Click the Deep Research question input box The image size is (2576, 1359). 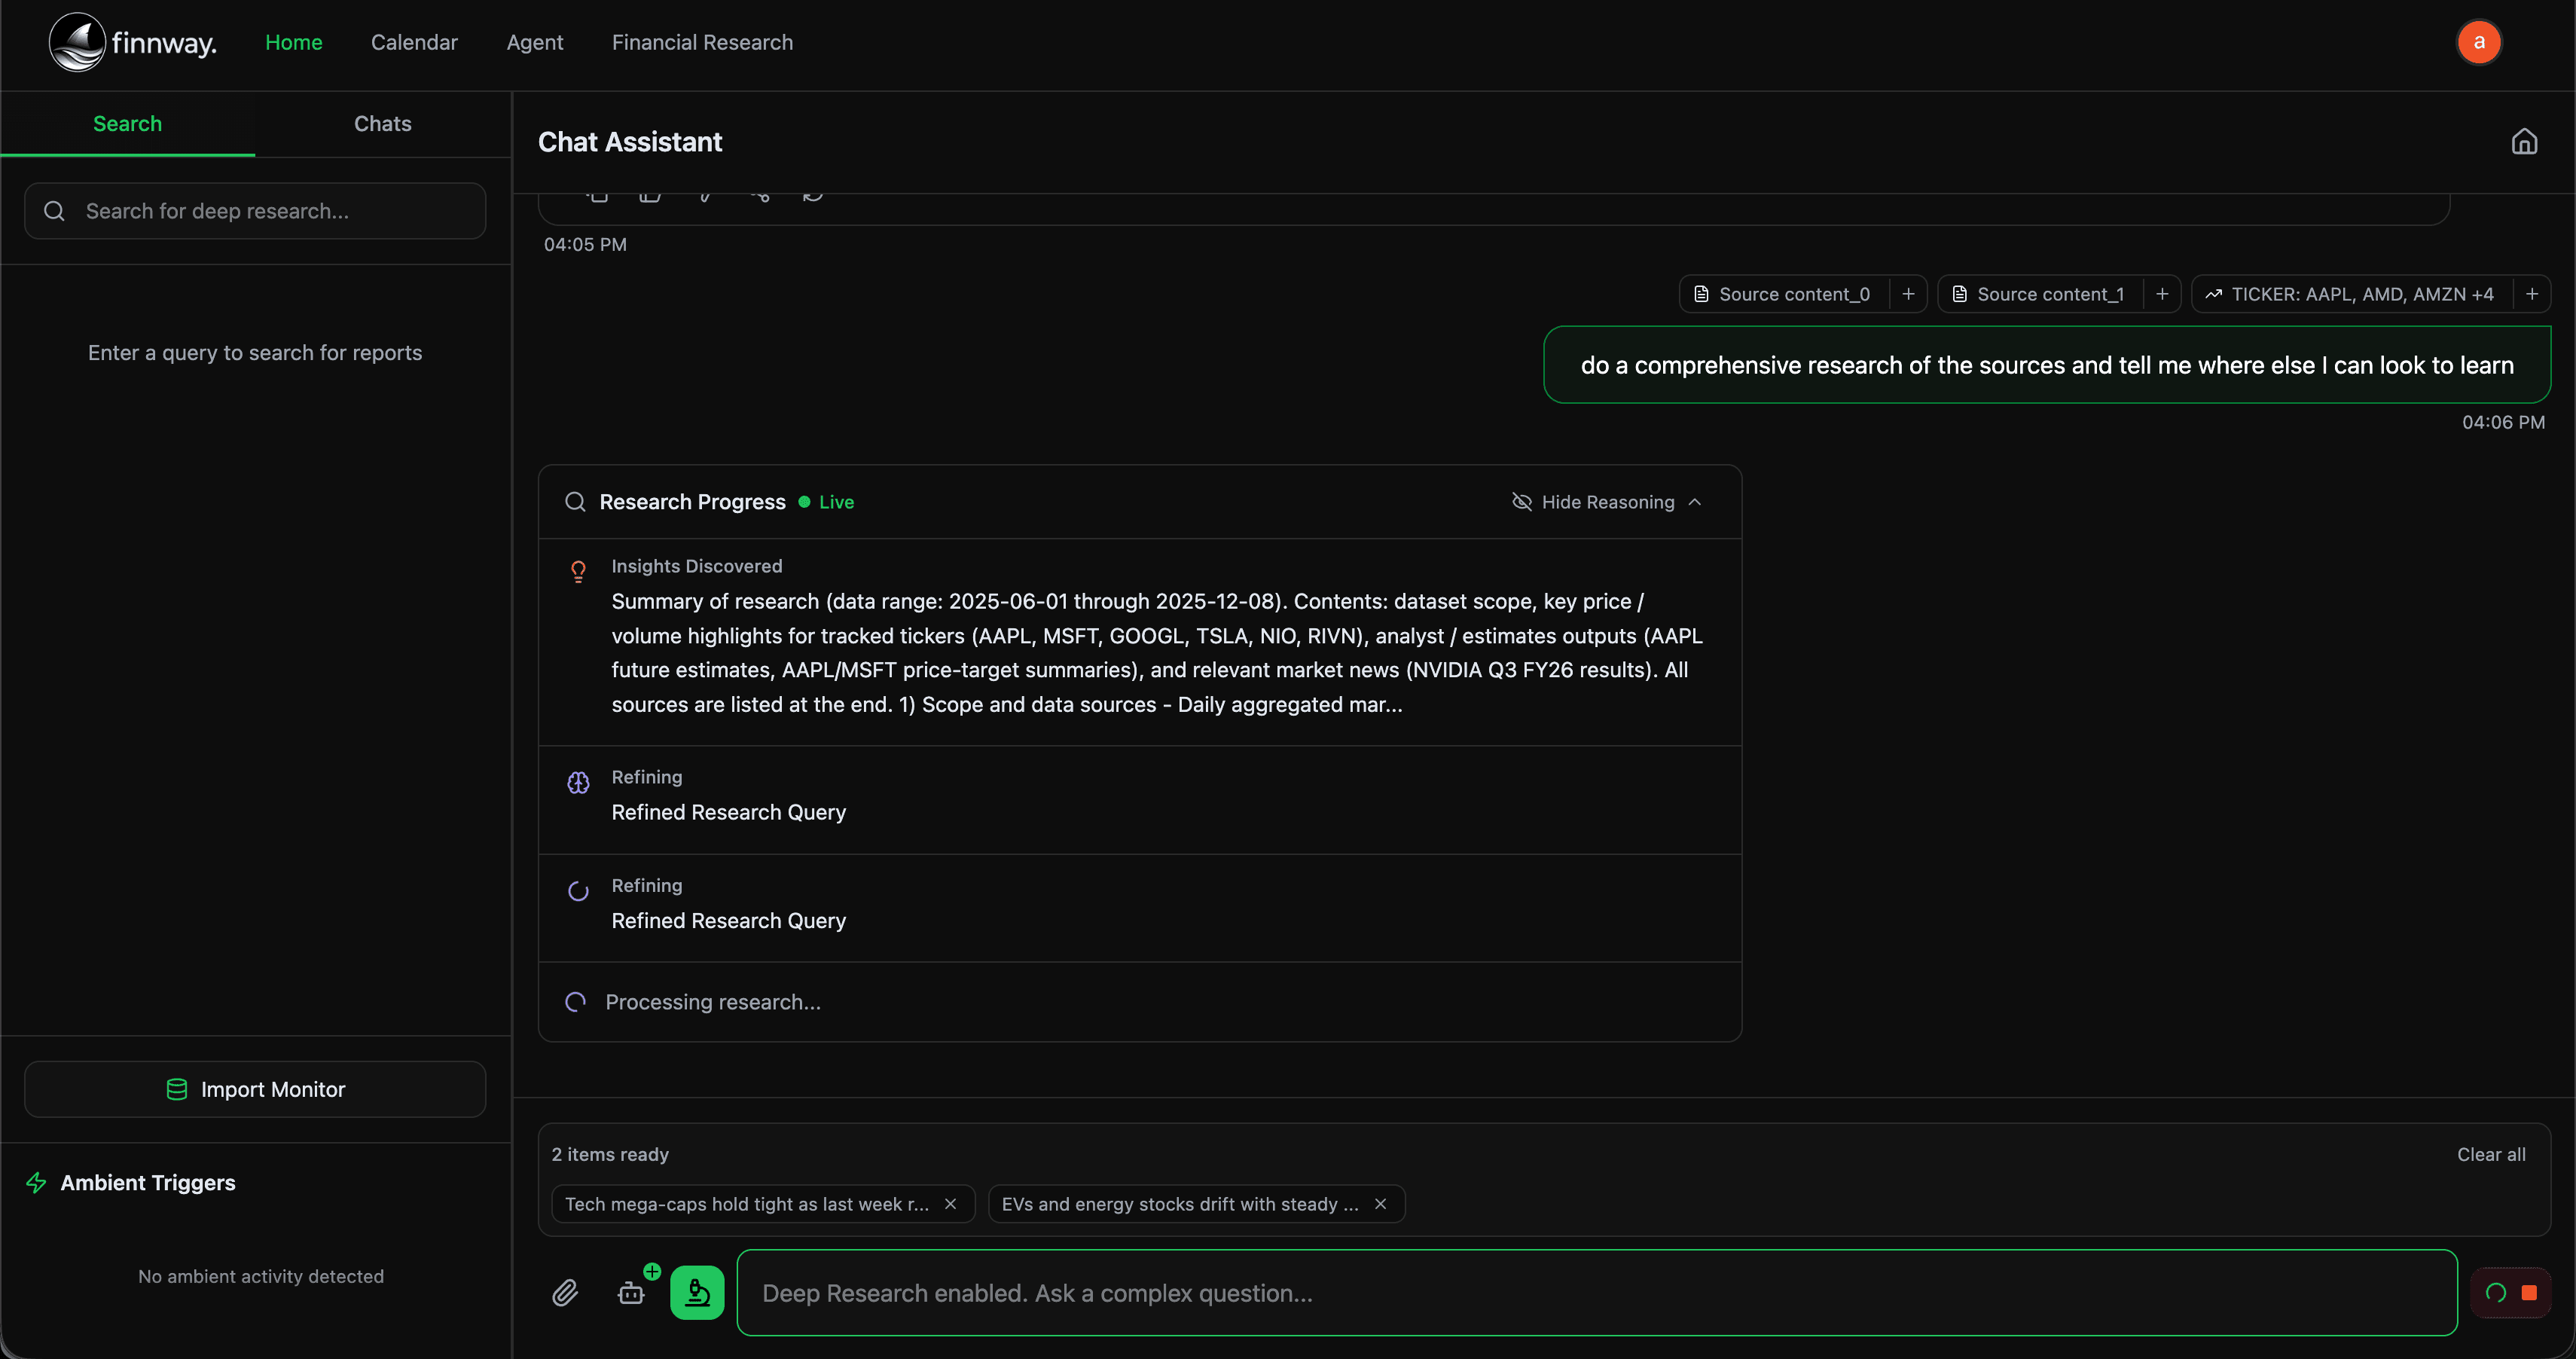tap(1596, 1293)
